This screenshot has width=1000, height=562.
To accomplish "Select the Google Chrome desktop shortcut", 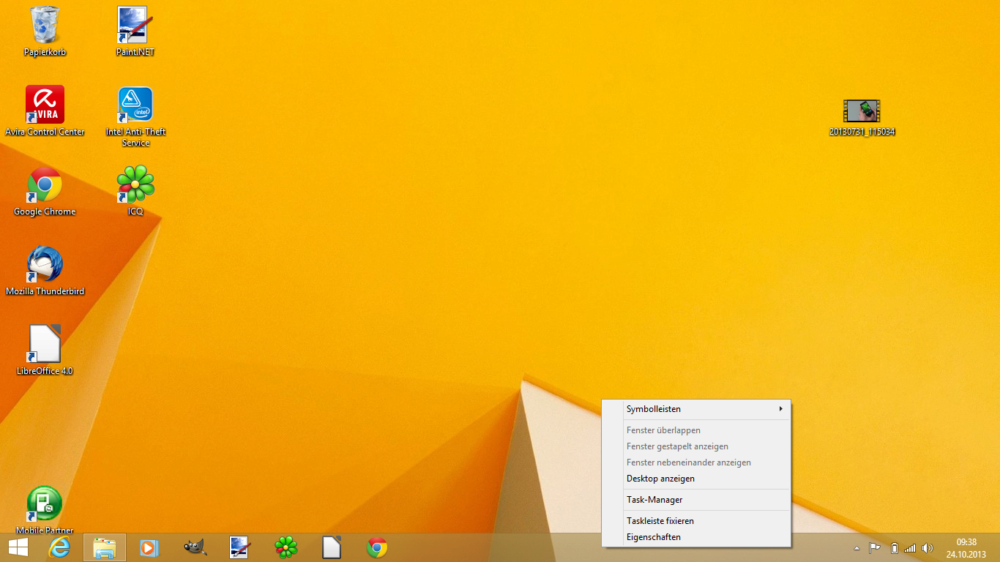I will (45, 191).
